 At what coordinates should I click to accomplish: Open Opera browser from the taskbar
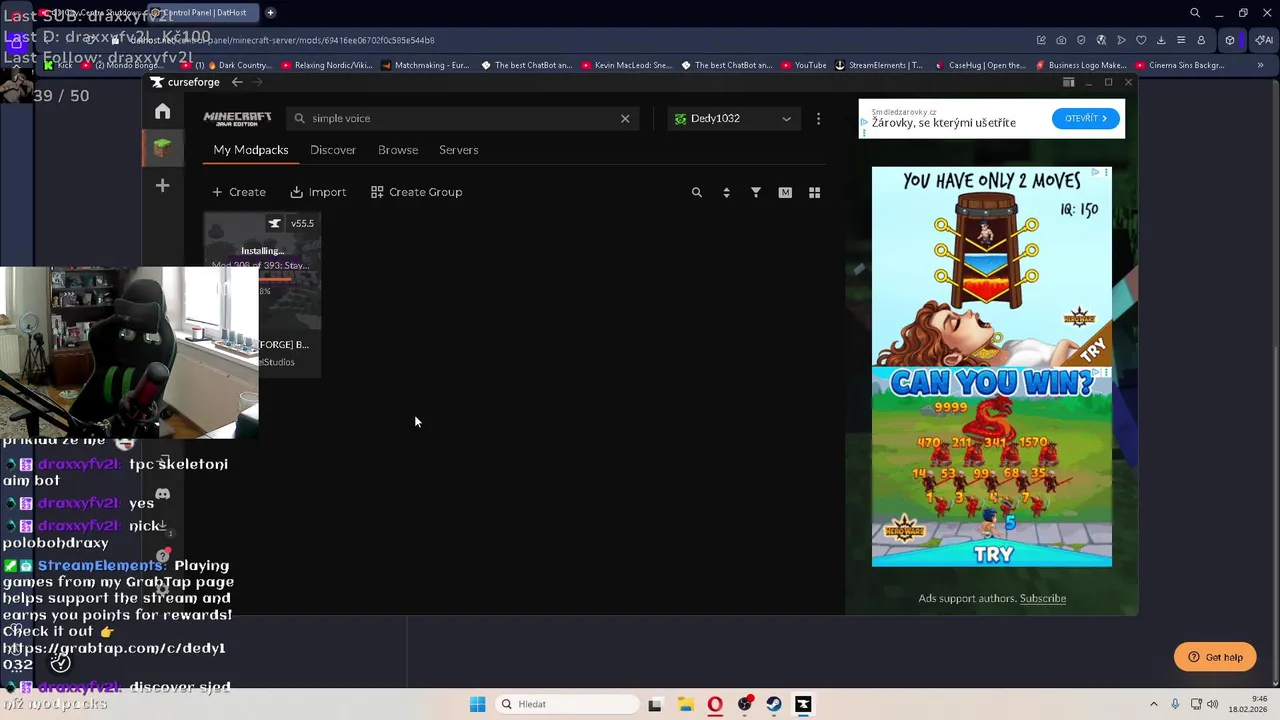tap(715, 704)
